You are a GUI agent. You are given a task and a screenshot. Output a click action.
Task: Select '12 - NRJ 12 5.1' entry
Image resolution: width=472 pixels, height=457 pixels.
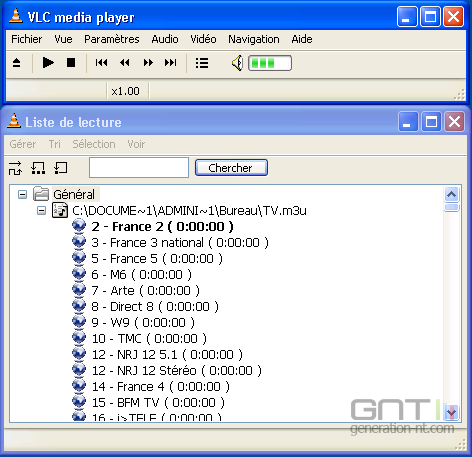[x=167, y=355]
